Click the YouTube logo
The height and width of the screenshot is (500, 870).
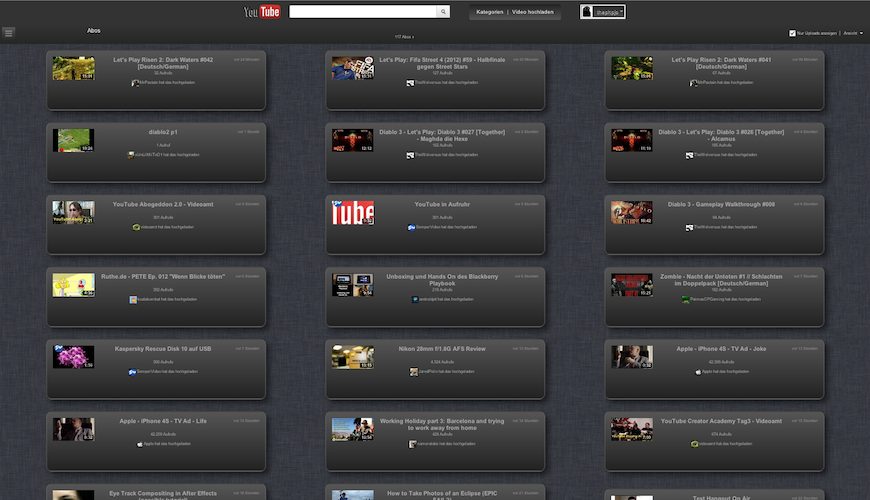click(x=262, y=12)
